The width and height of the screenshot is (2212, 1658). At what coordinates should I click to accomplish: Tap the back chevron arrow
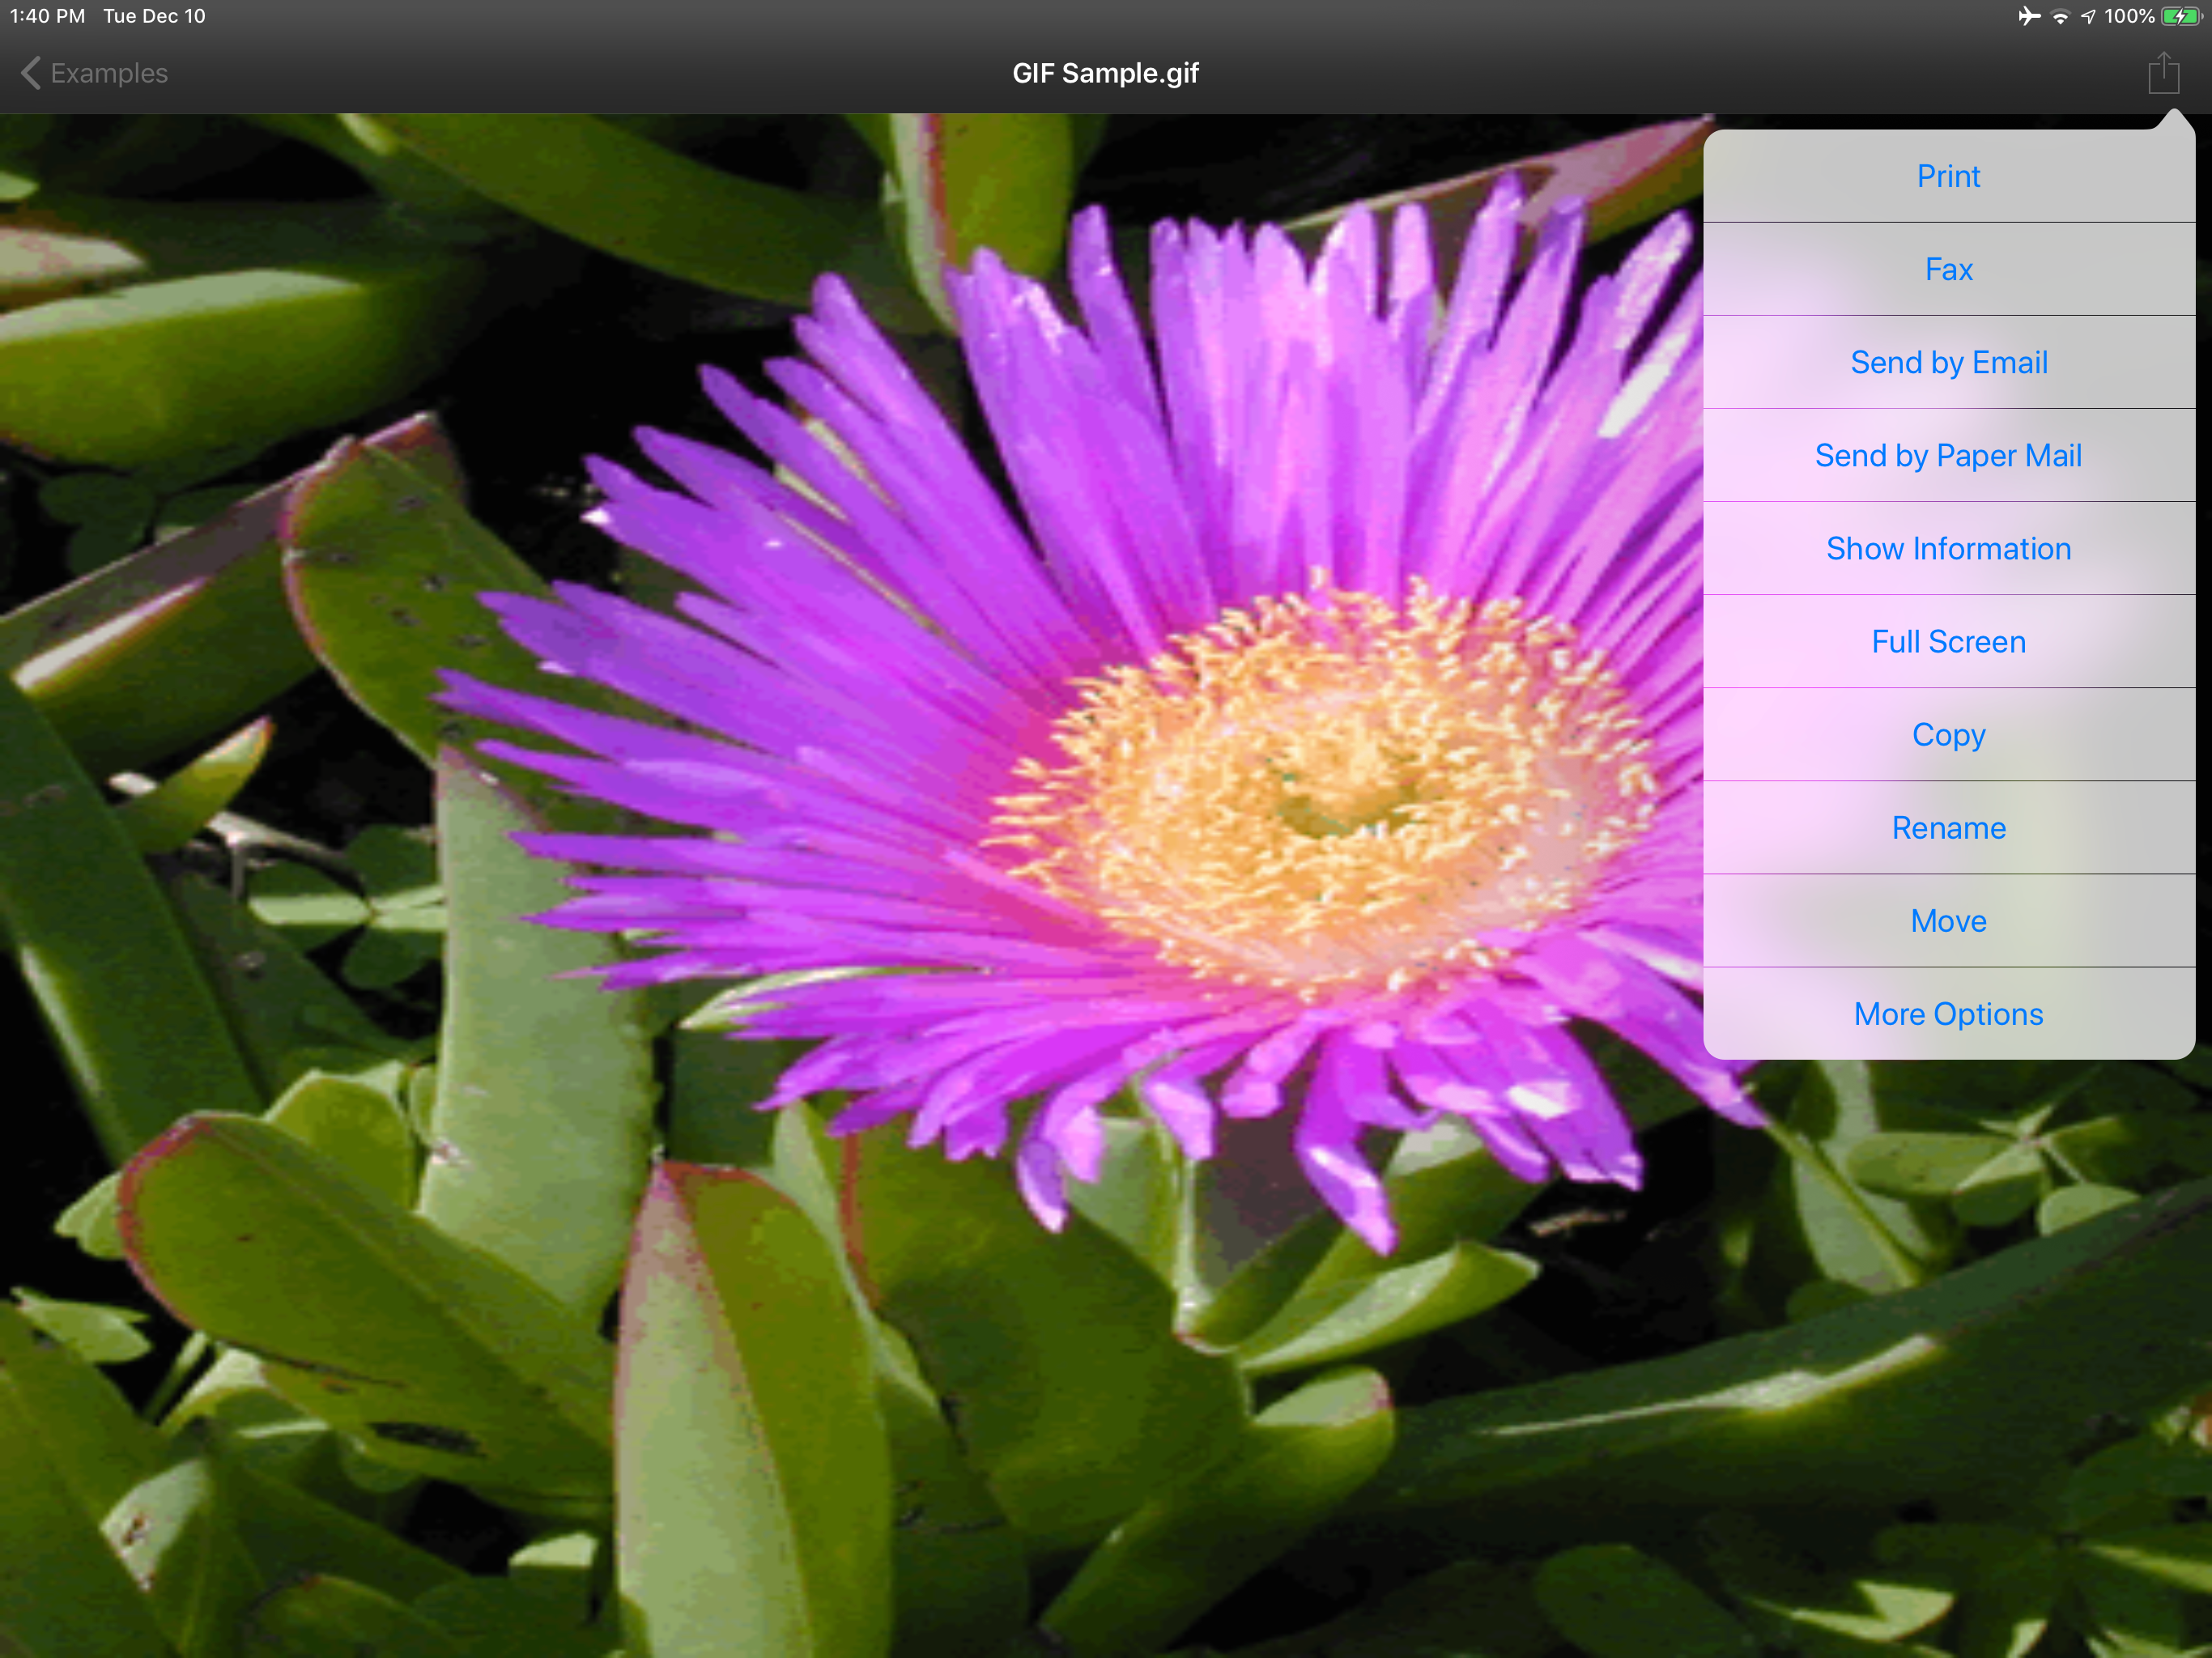pos(31,73)
